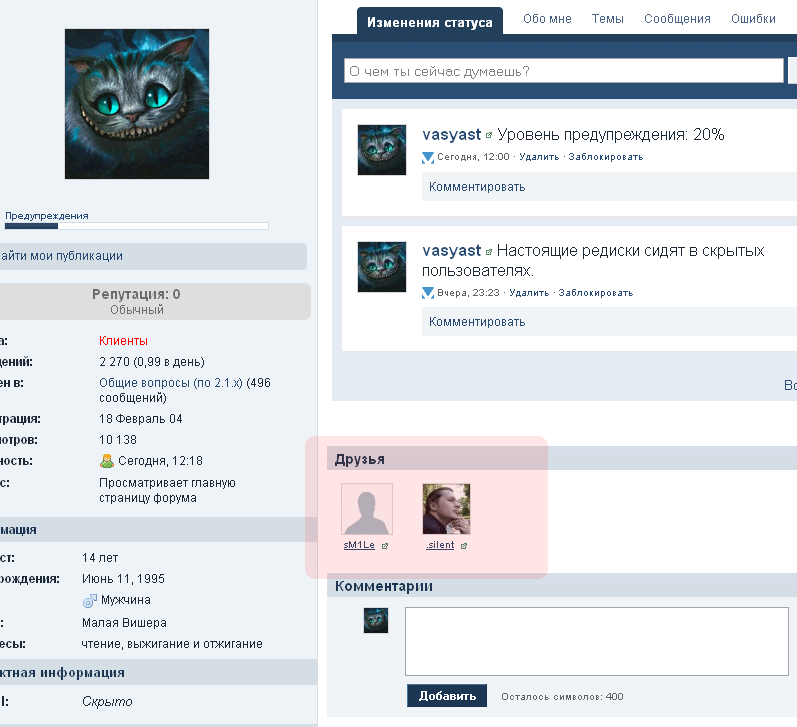Click the text 'чтение, выжигание и отжигание'
Screen dimensions: 797x727
(x=172, y=644)
